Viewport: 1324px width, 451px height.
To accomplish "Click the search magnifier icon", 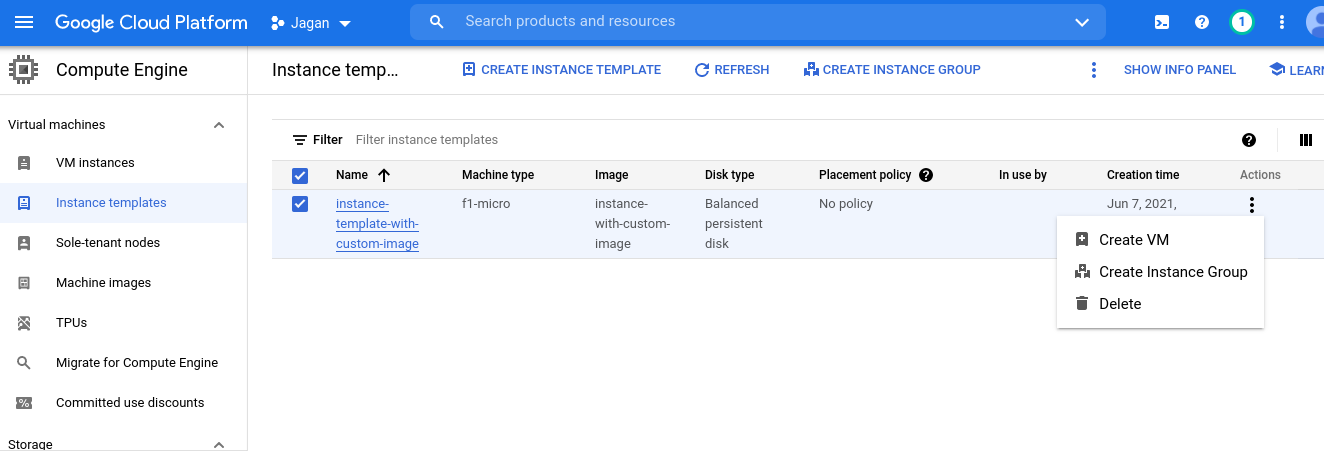I will pyautogui.click(x=436, y=22).
